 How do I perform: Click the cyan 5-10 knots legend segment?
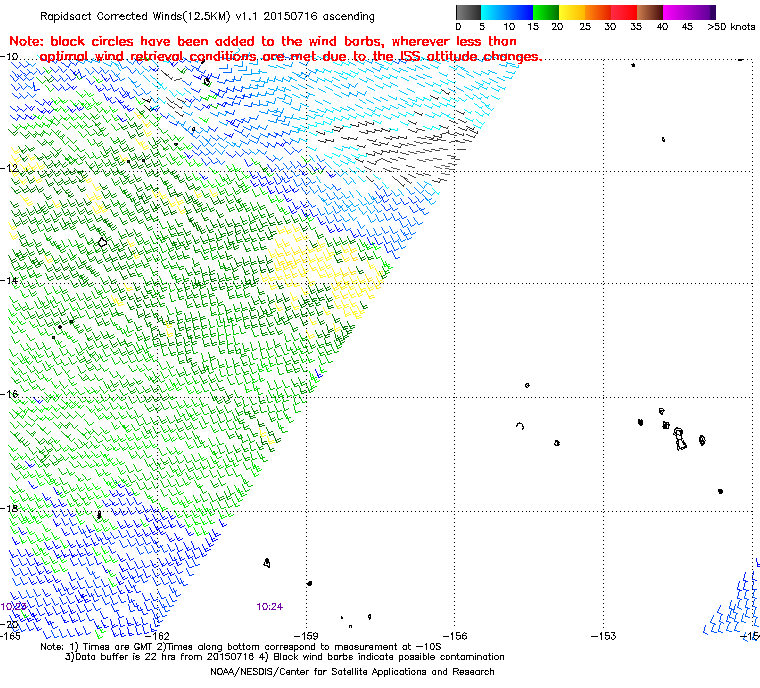pyautogui.click(x=494, y=12)
